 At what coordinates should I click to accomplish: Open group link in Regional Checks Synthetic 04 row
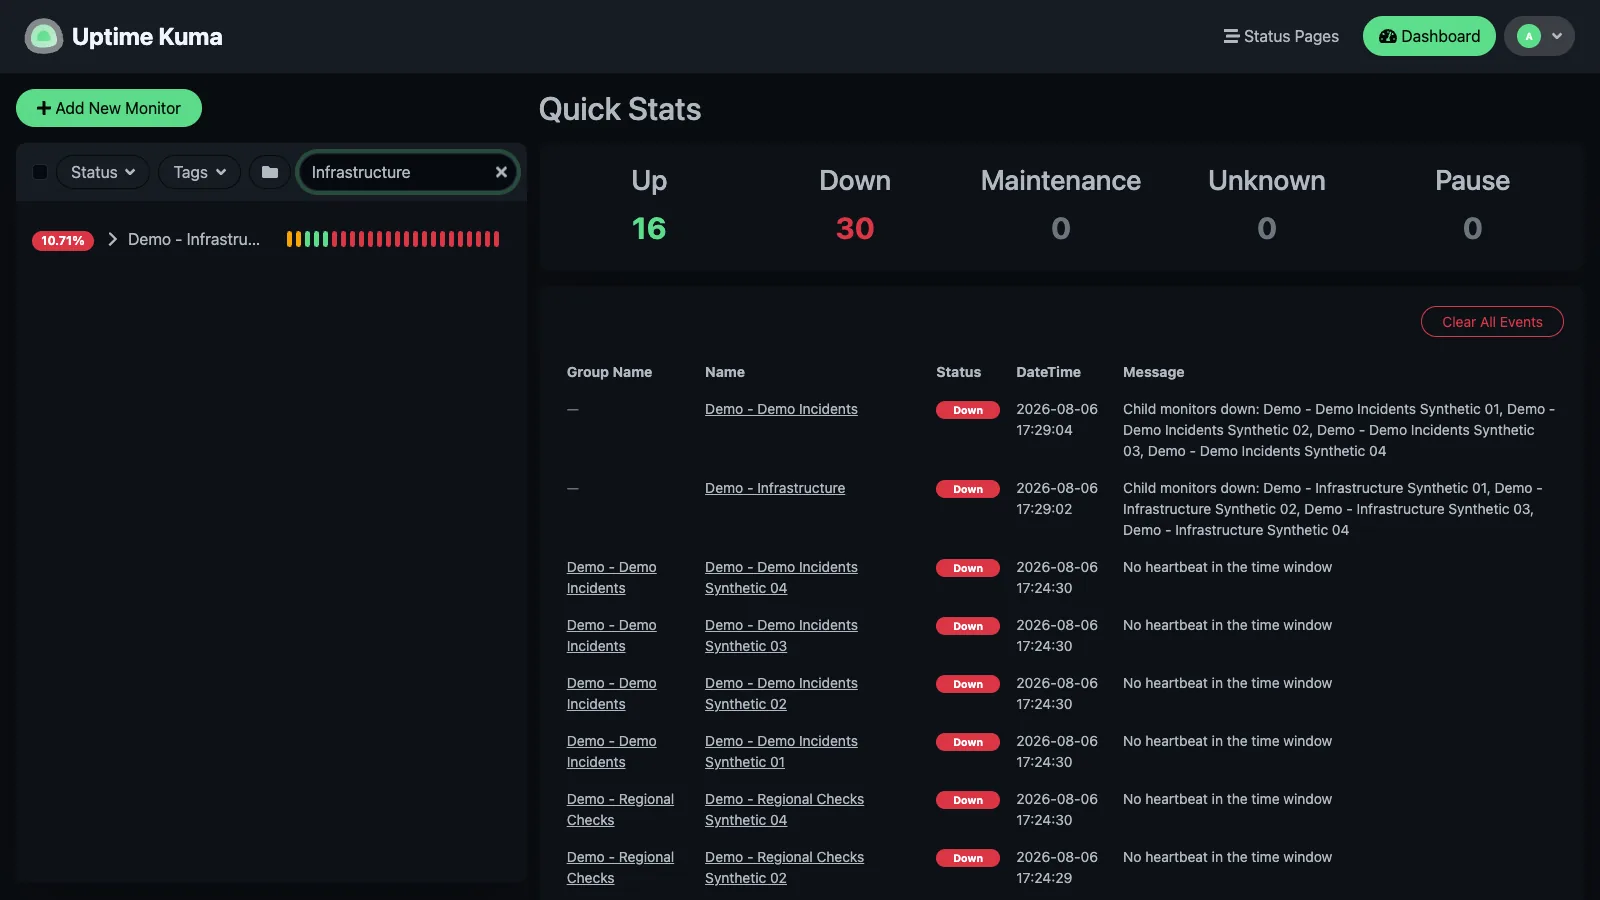point(620,810)
